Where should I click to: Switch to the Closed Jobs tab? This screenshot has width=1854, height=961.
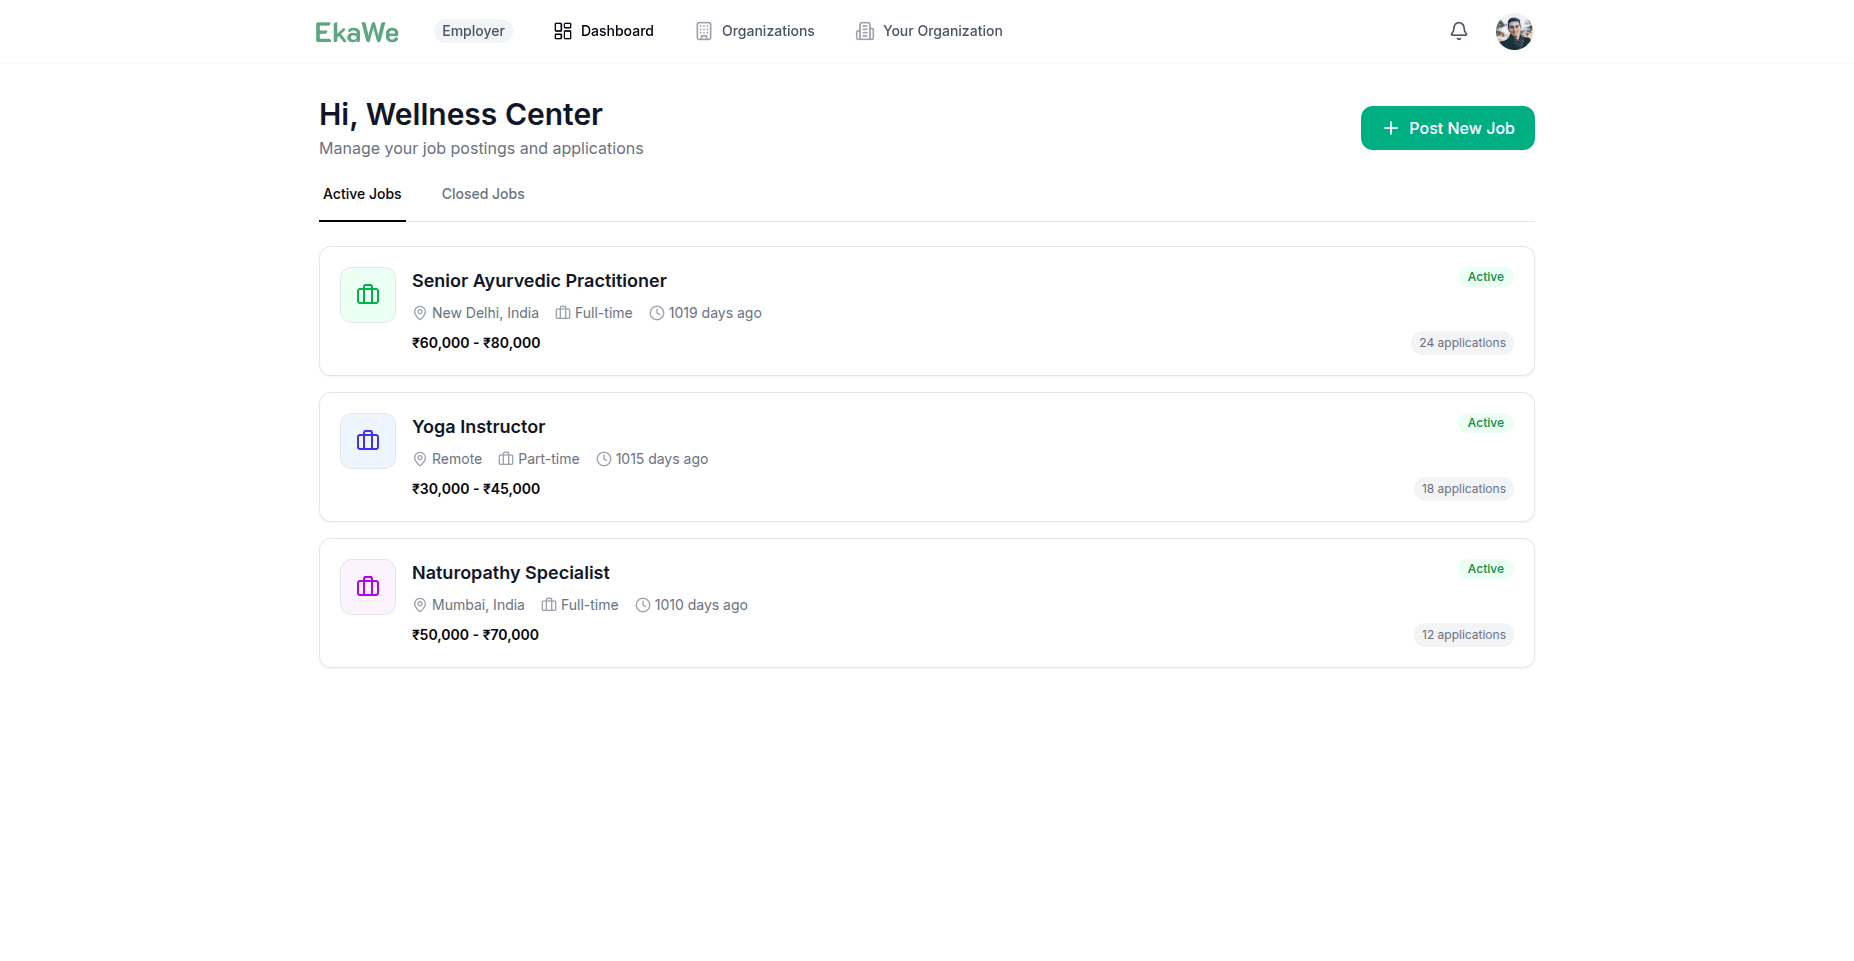(483, 194)
